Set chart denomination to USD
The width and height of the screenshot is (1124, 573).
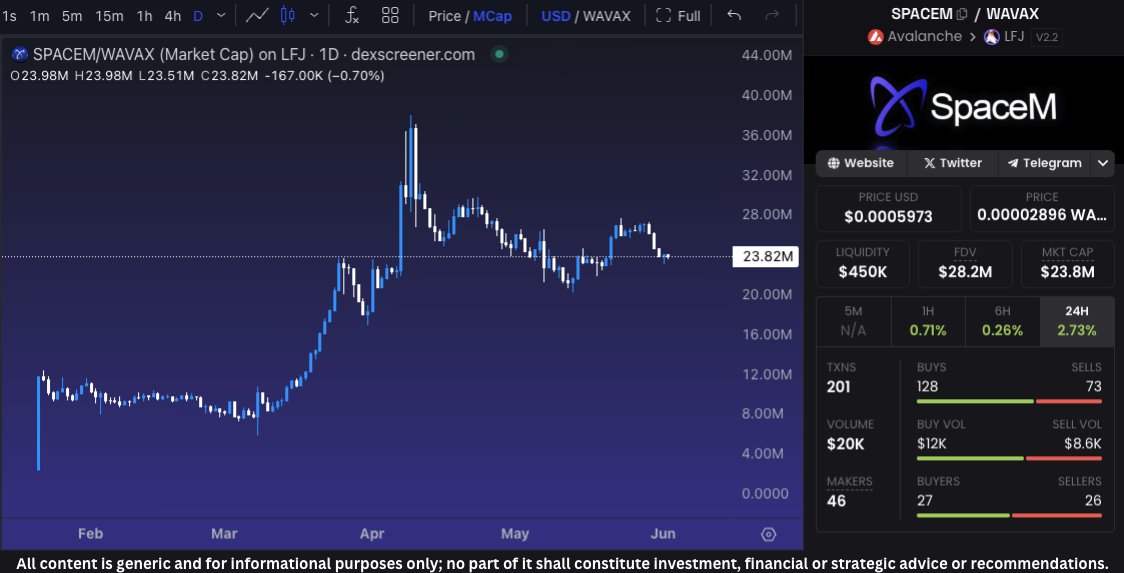pyautogui.click(x=556, y=16)
